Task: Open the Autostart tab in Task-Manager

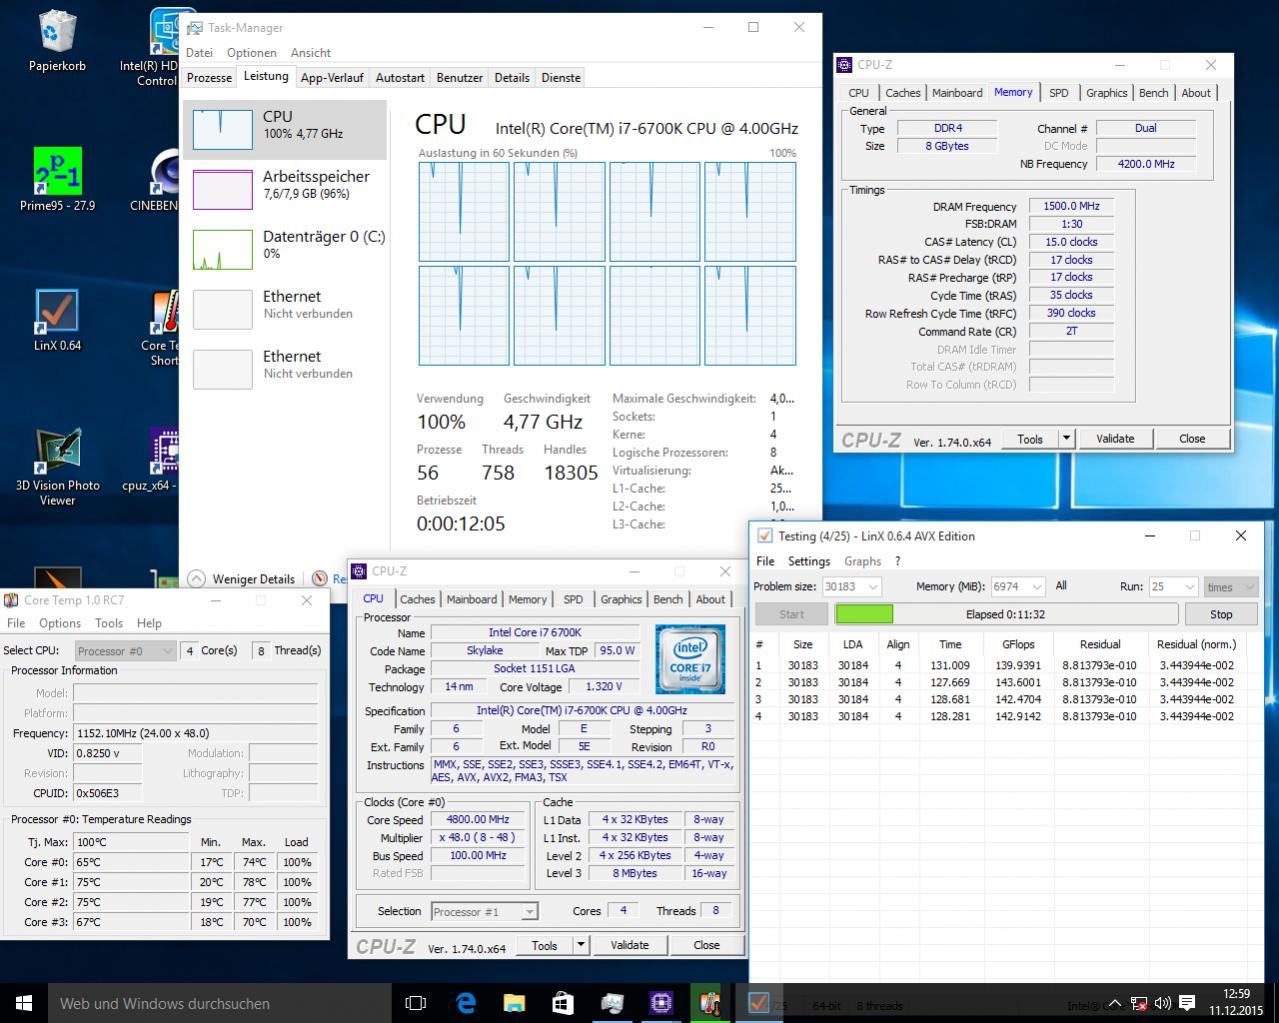Action: coord(400,77)
